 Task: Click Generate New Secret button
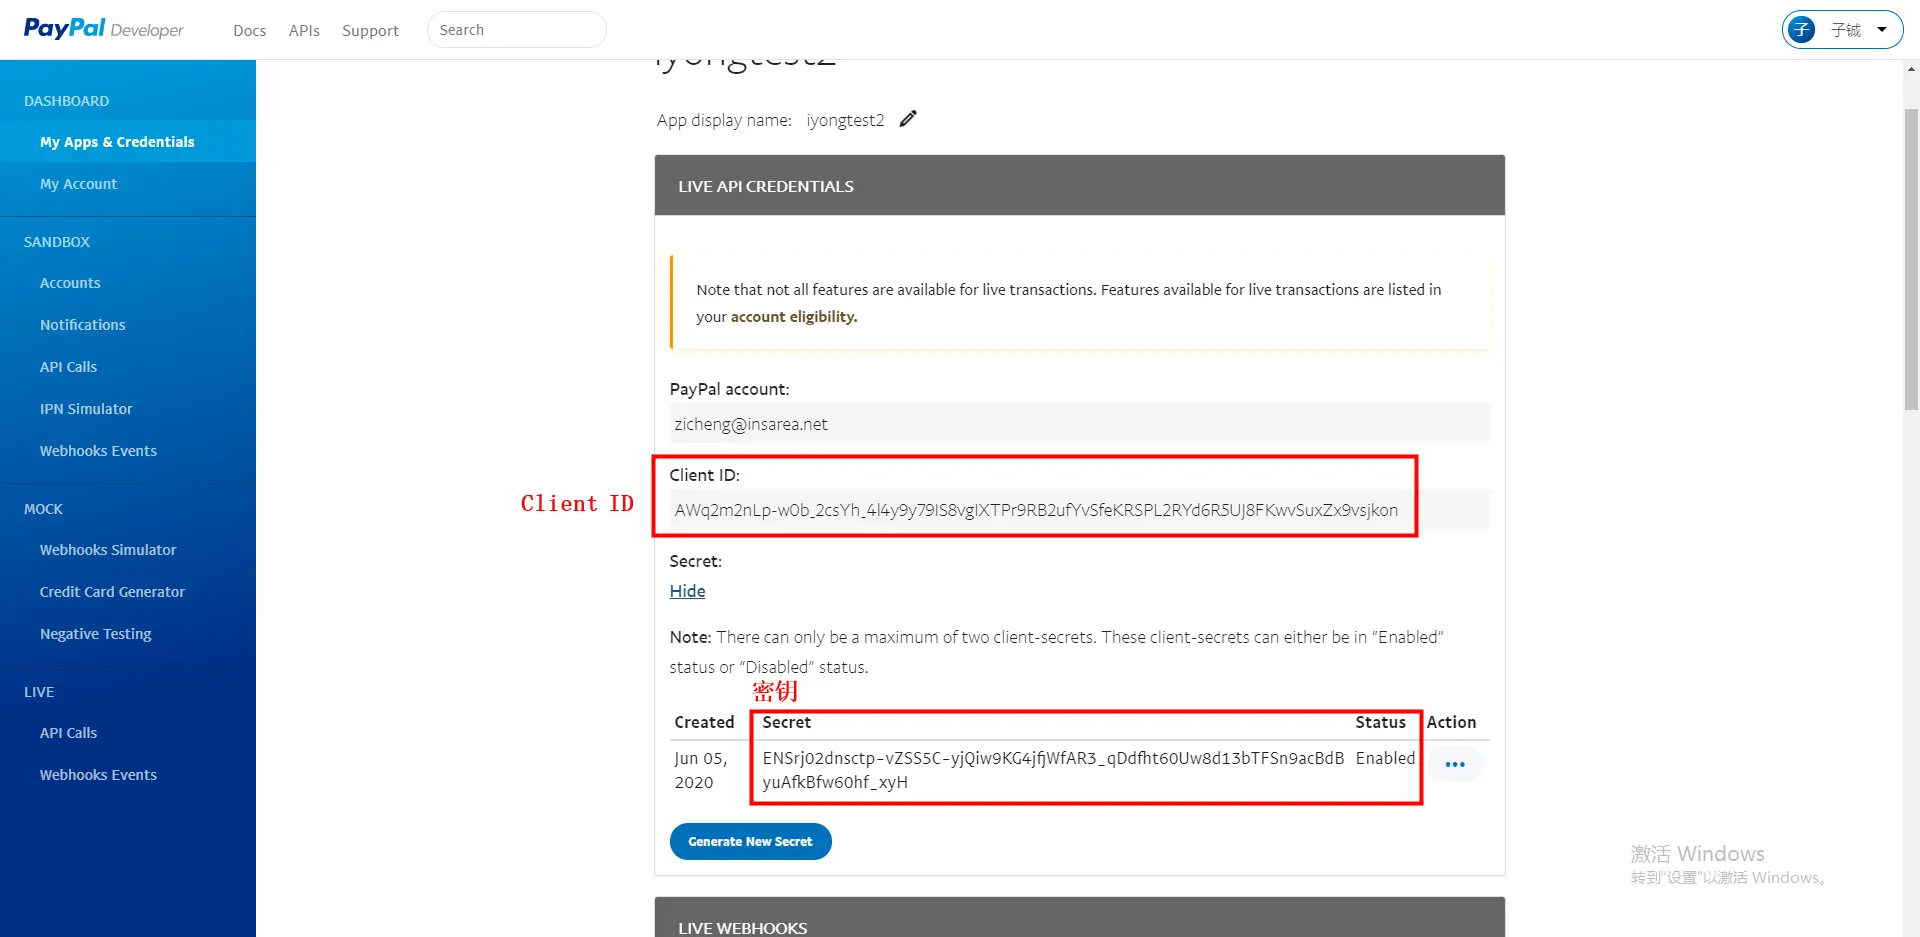[750, 841]
